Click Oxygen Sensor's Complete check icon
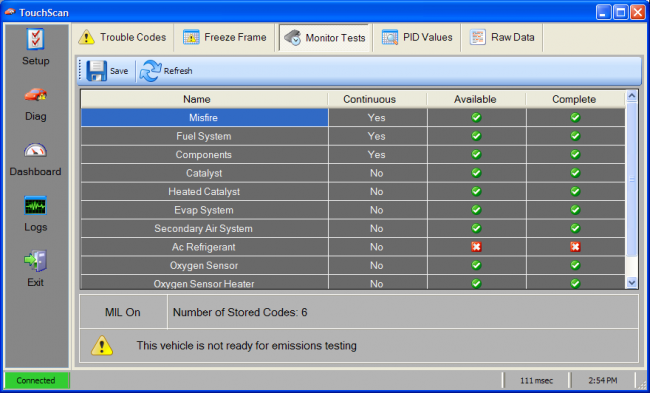Screen dimensions: 650x393 pos(575,265)
